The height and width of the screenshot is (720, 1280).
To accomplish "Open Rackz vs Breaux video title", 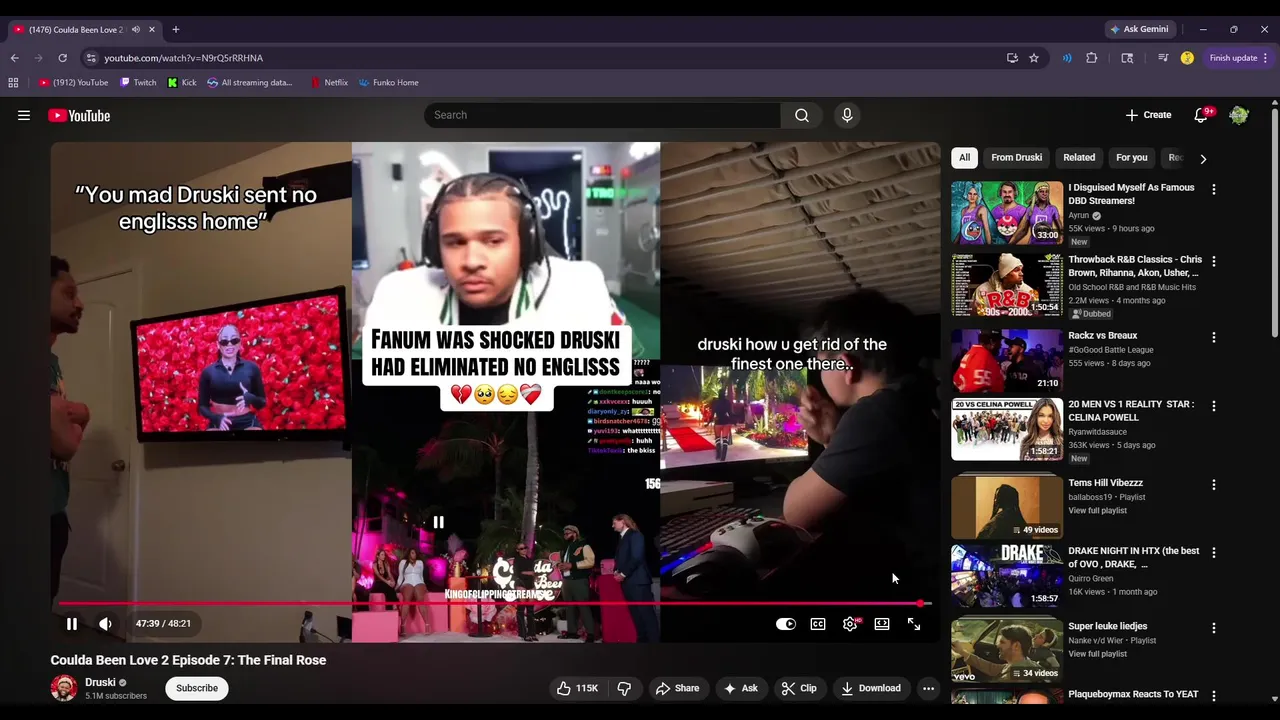I will (1102, 336).
